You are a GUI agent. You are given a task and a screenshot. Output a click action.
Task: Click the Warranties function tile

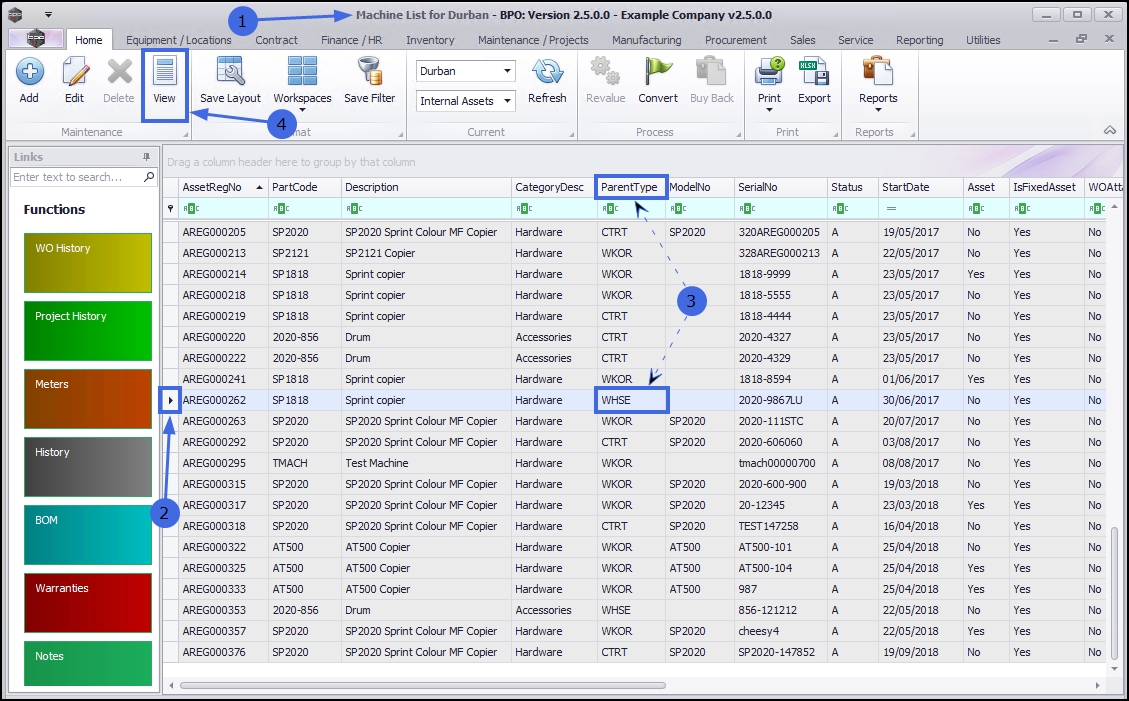coord(87,603)
